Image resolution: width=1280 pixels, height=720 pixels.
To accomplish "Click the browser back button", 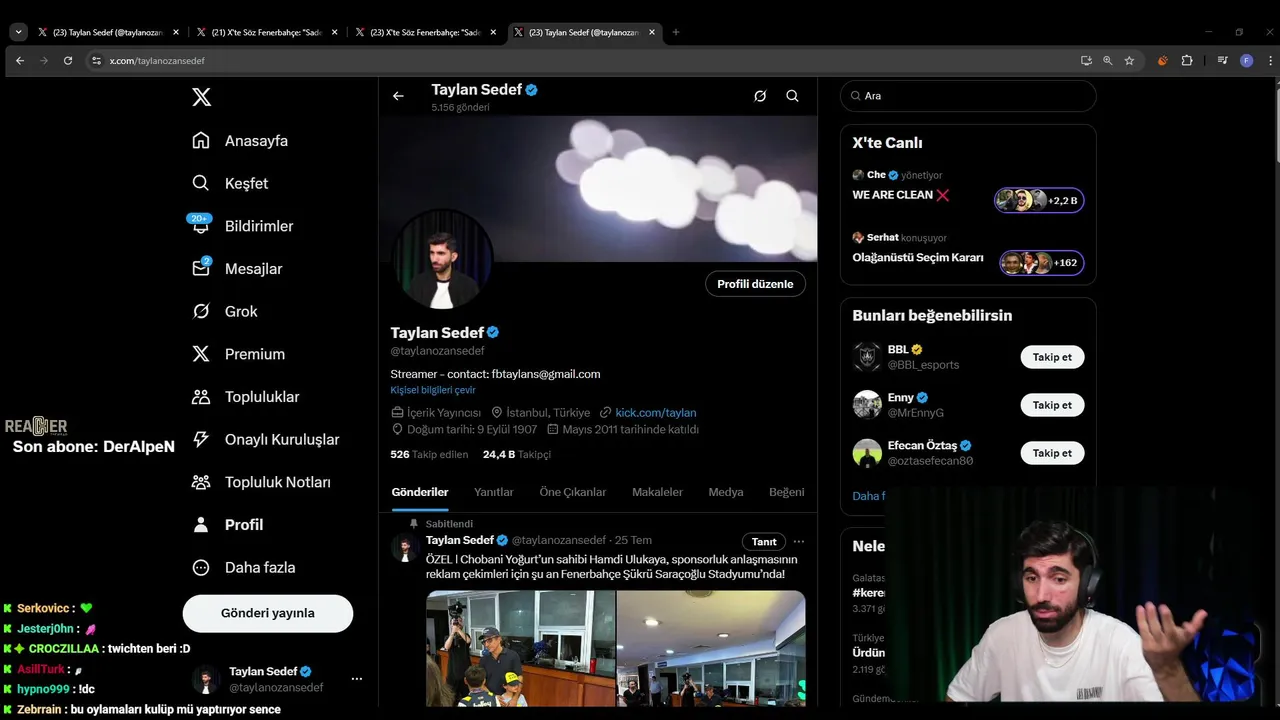I will point(20,61).
